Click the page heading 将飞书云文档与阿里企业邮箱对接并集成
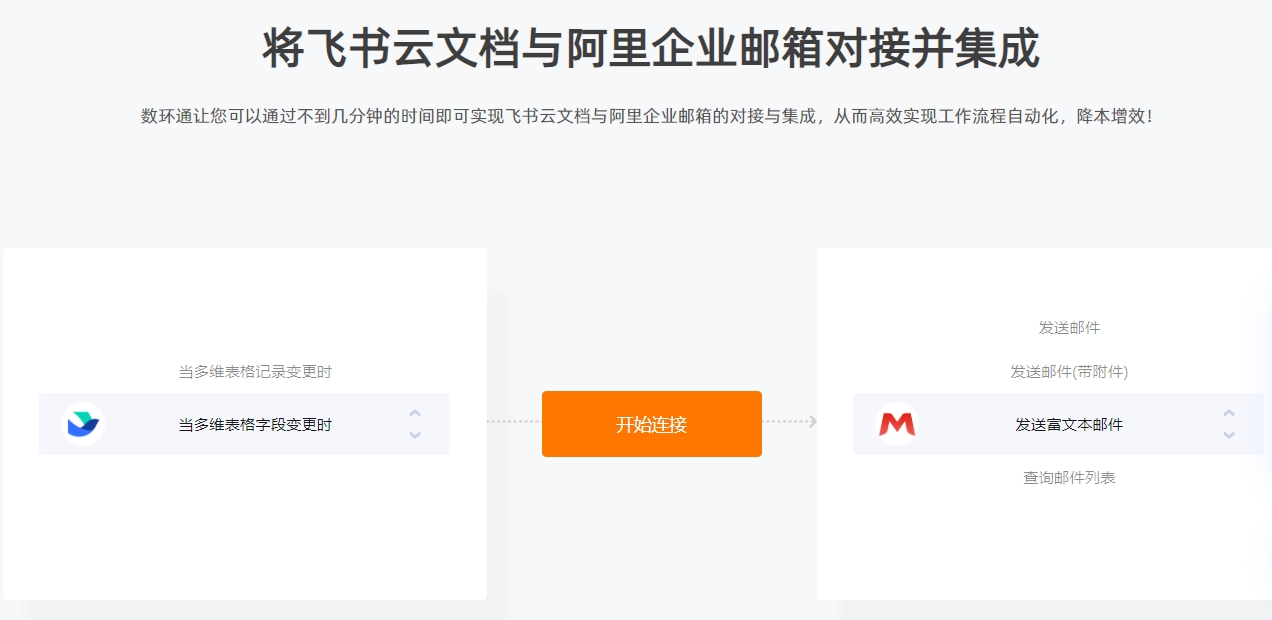 pos(651,48)
